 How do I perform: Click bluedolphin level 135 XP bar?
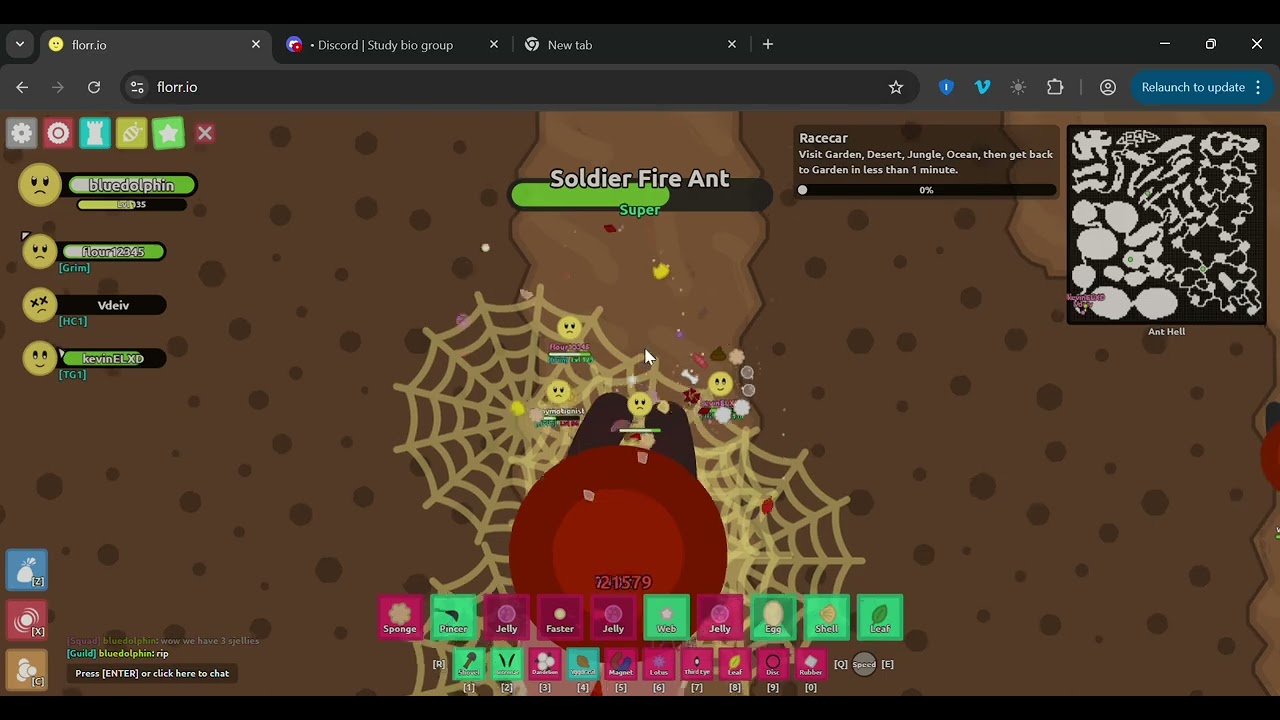click(x=131, y=204)
